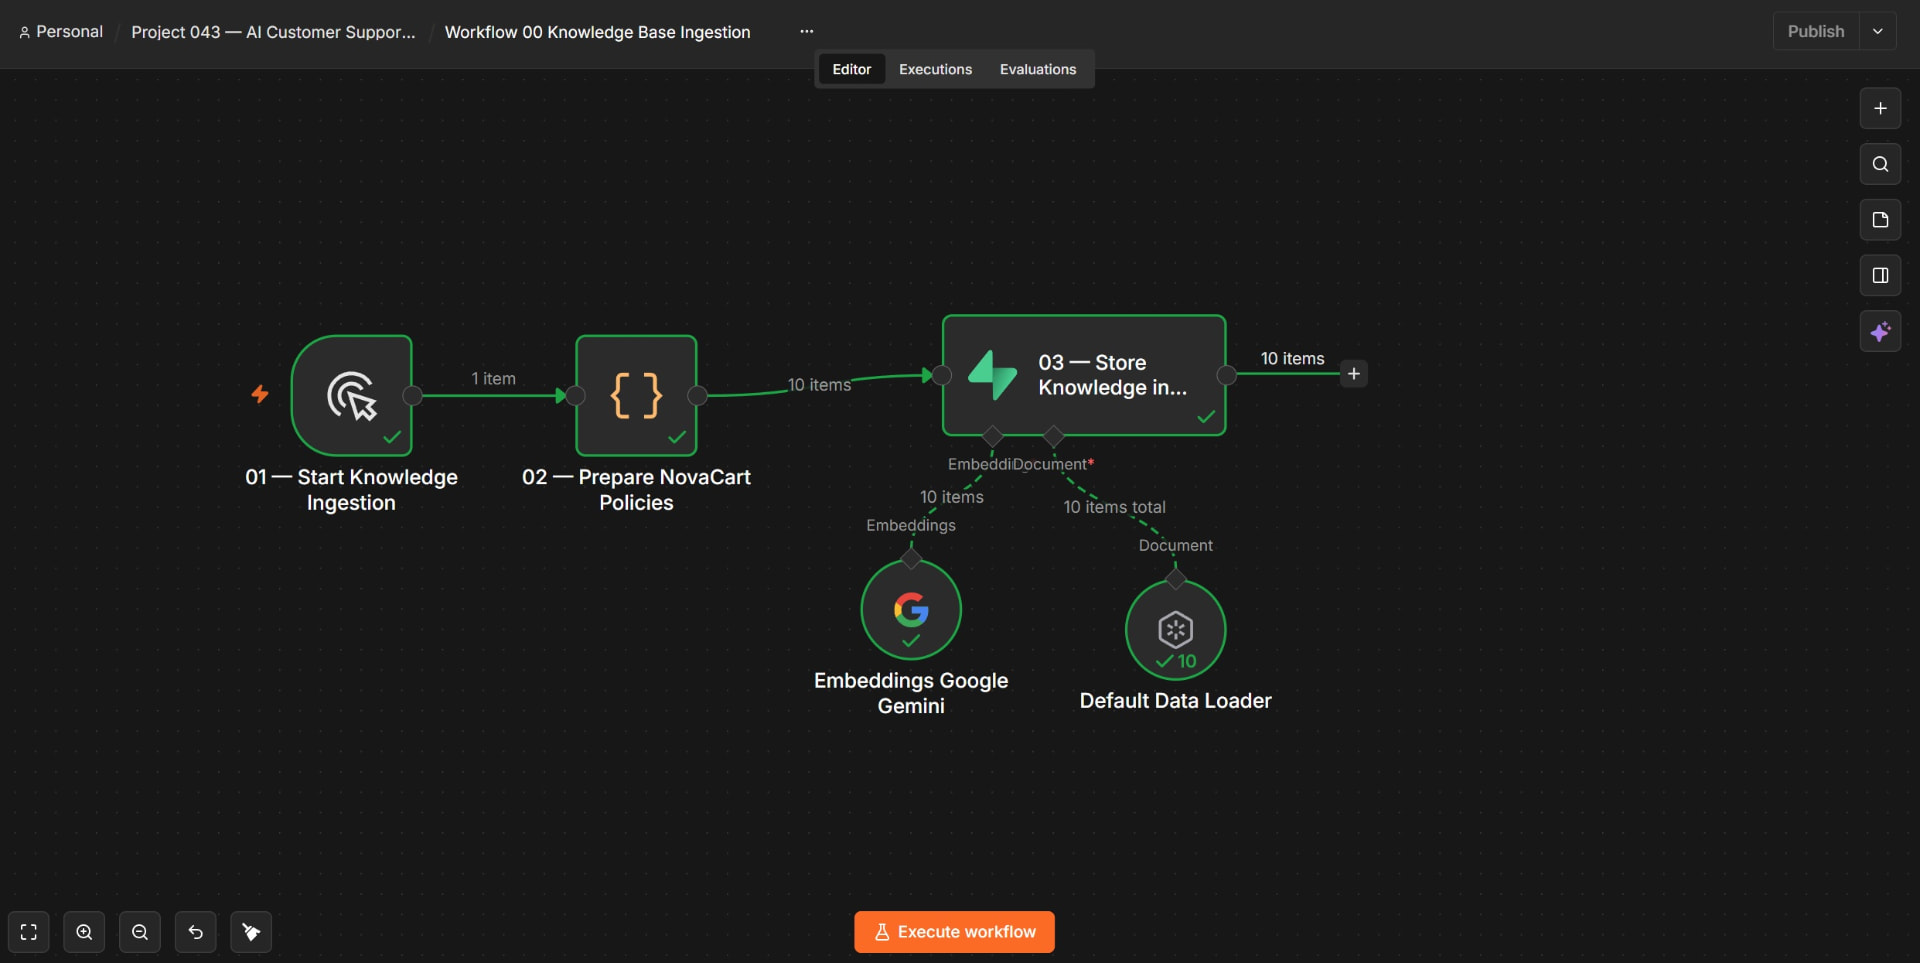Click the plus button to add node
Viewport: 1920px width, 963px height.
(x=1880, y=108)
